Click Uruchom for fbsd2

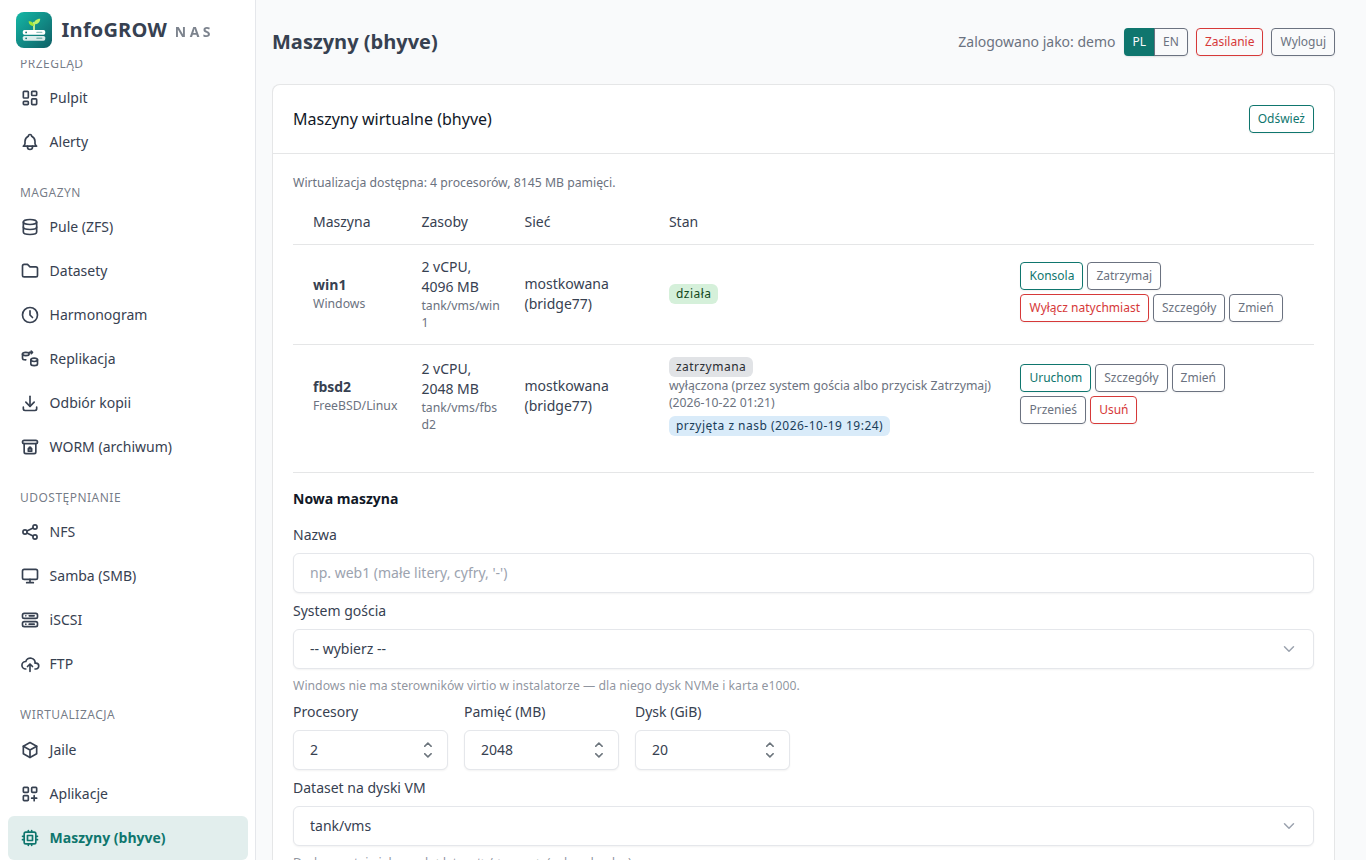[1055, 378]
